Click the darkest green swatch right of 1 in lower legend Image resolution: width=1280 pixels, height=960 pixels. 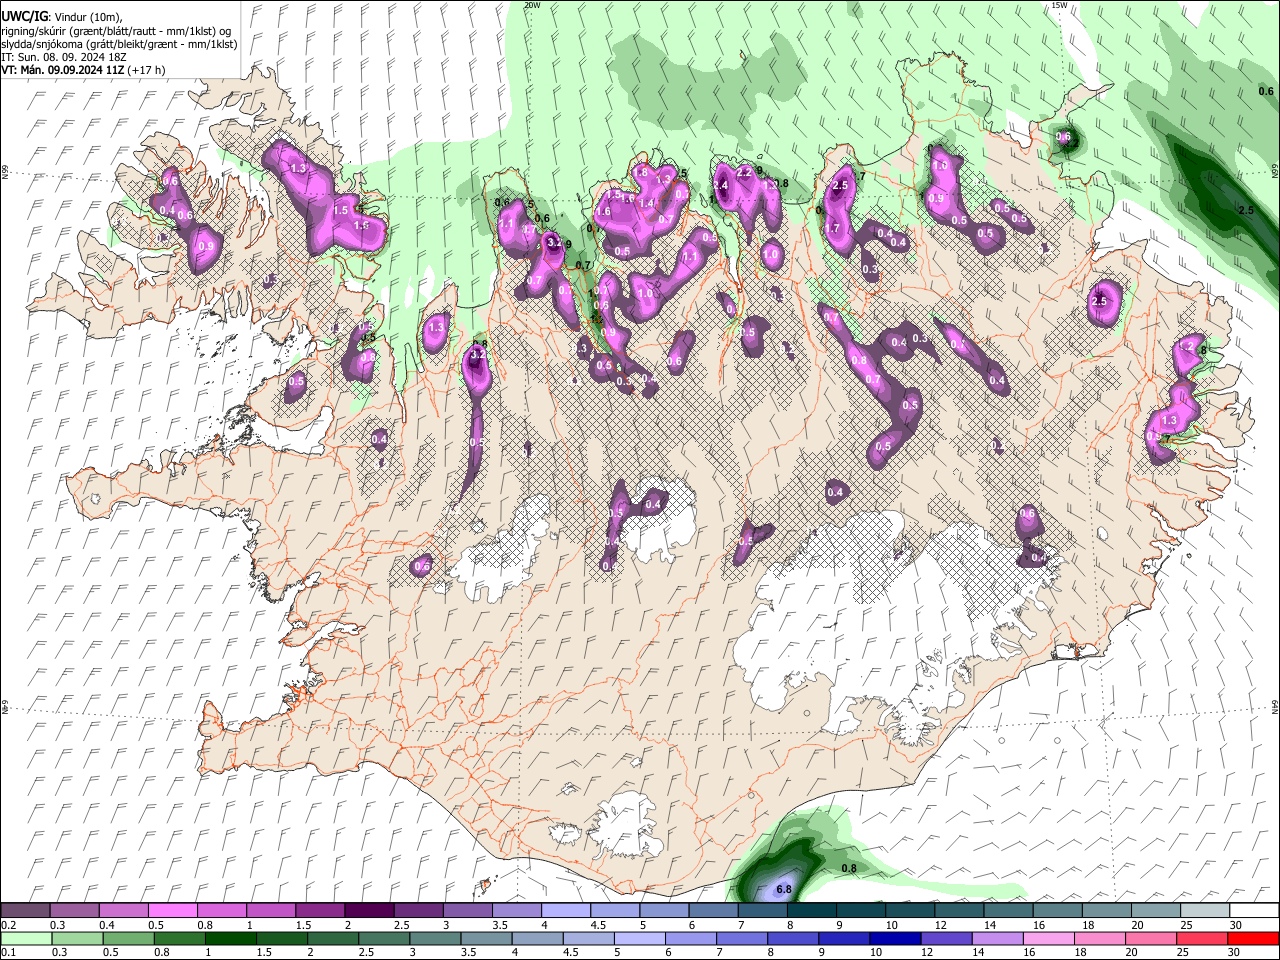coord(229,938)
